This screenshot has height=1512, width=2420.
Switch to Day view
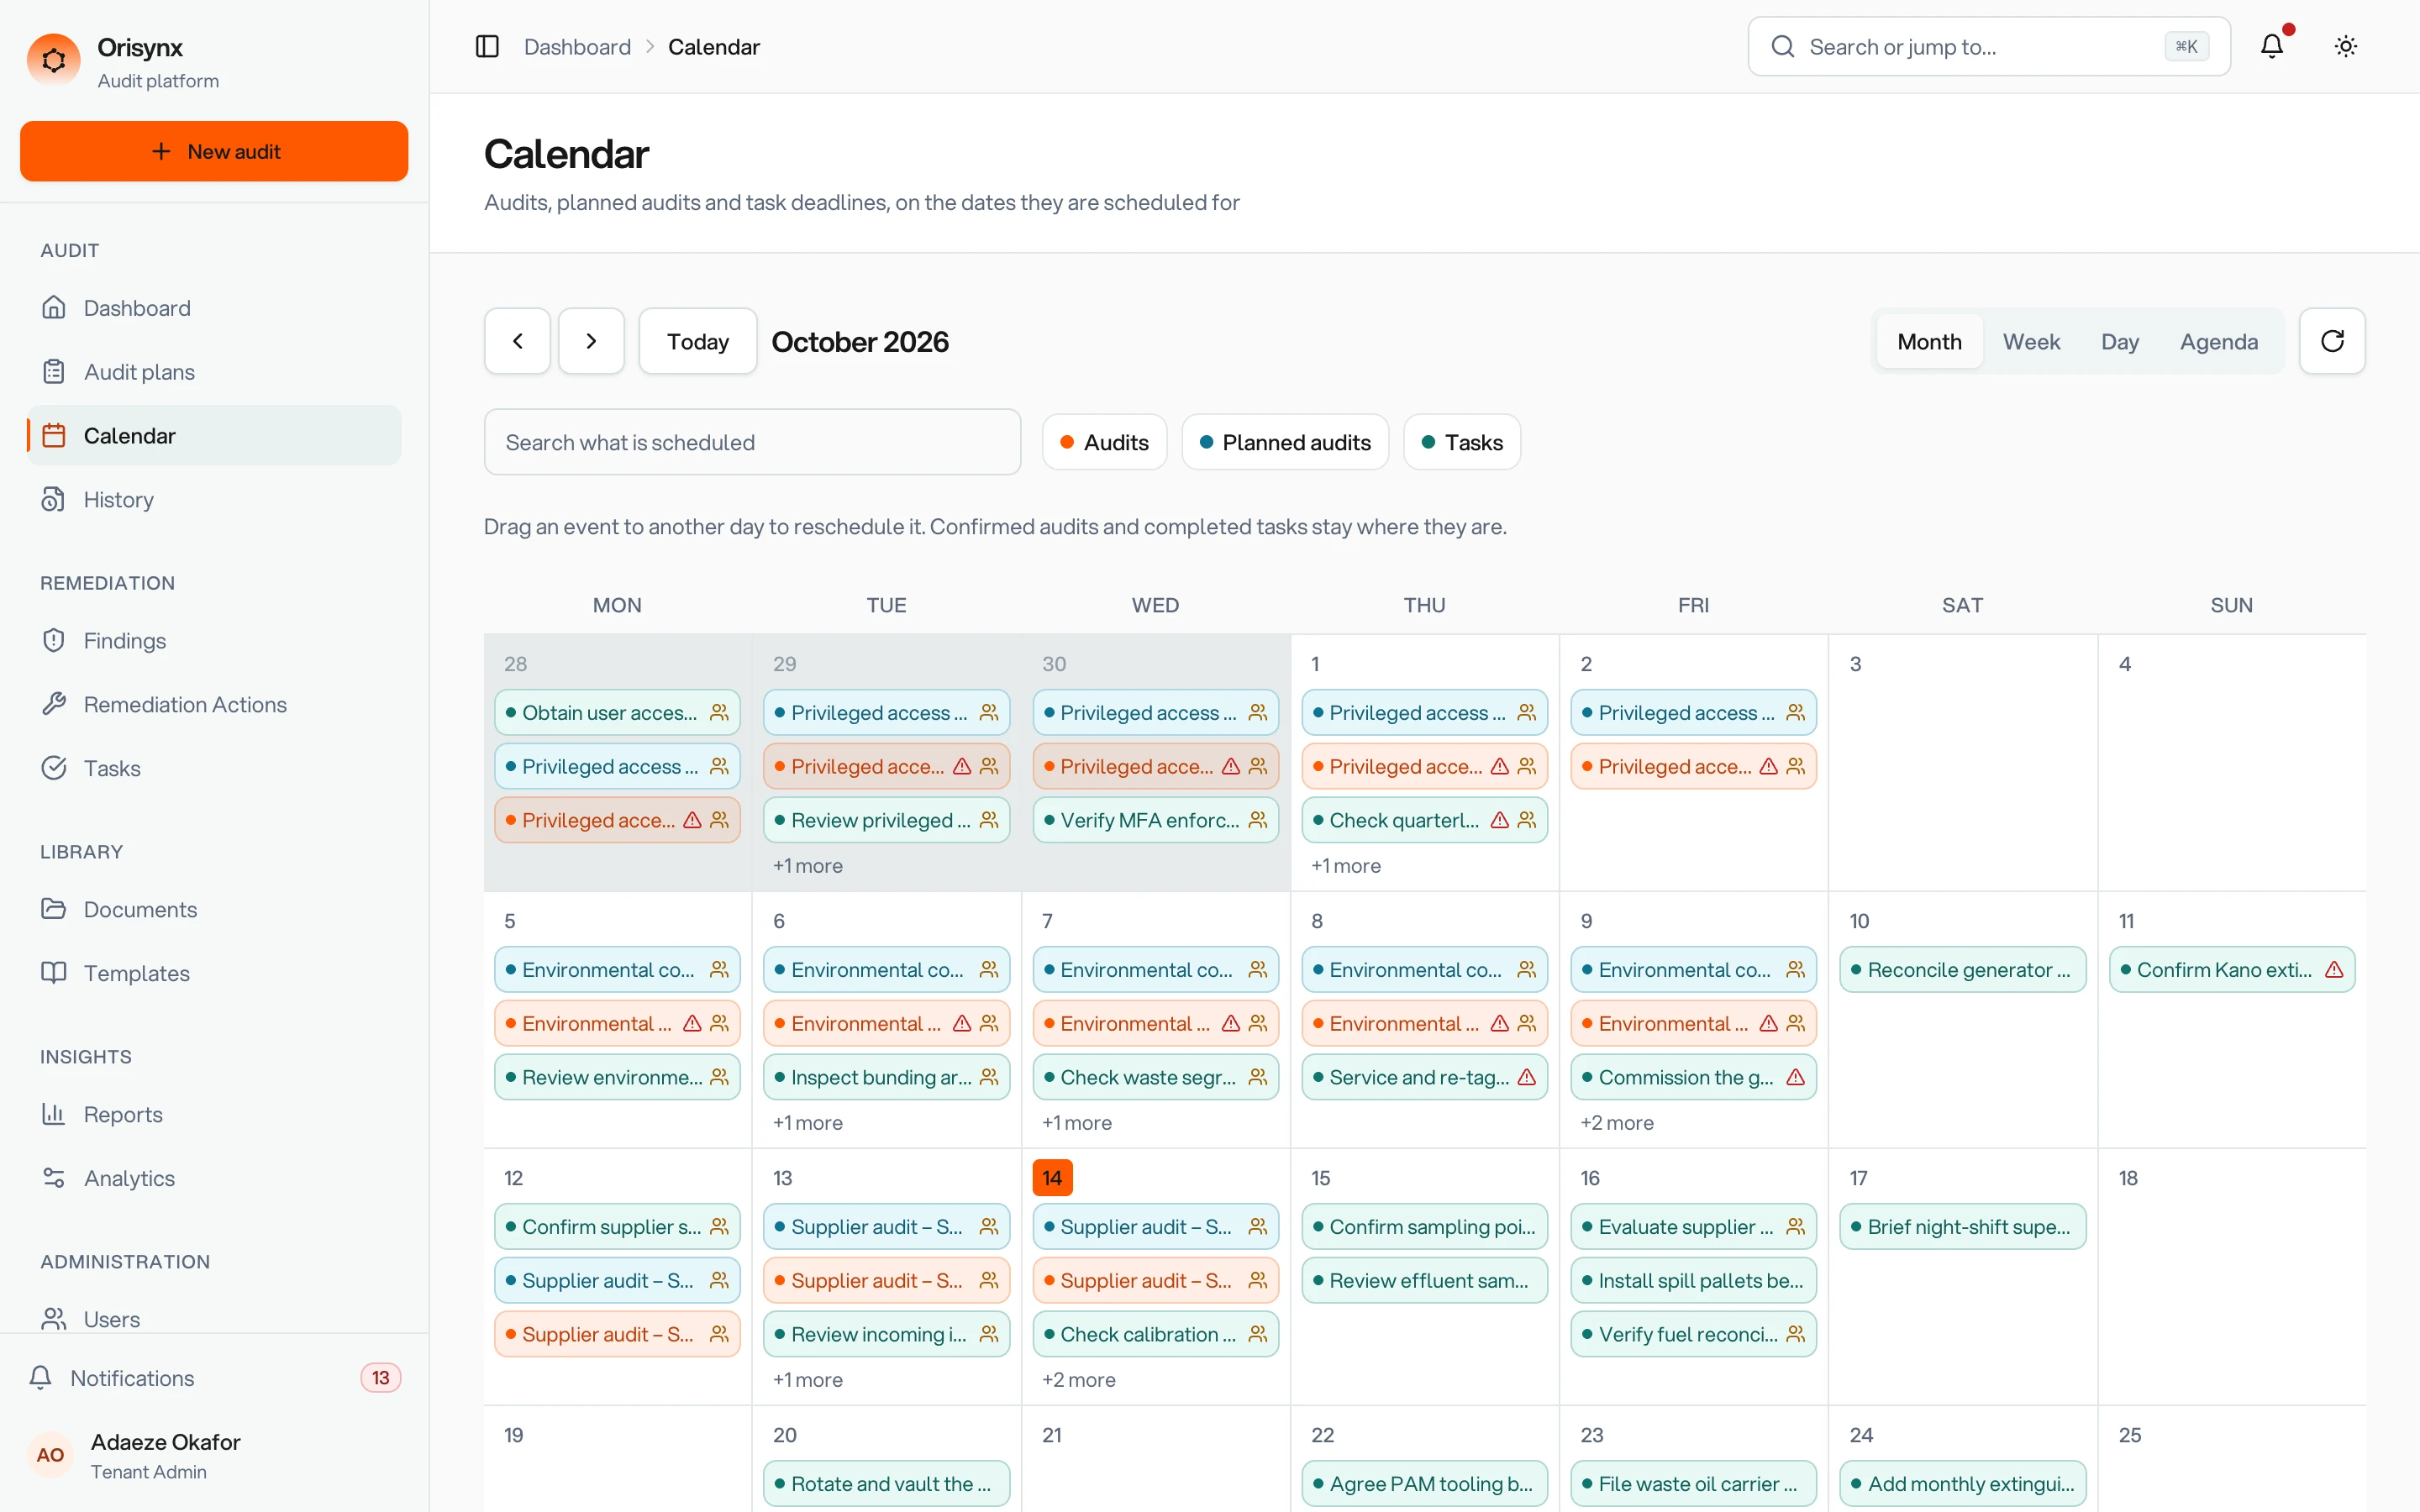[2119, 342]
